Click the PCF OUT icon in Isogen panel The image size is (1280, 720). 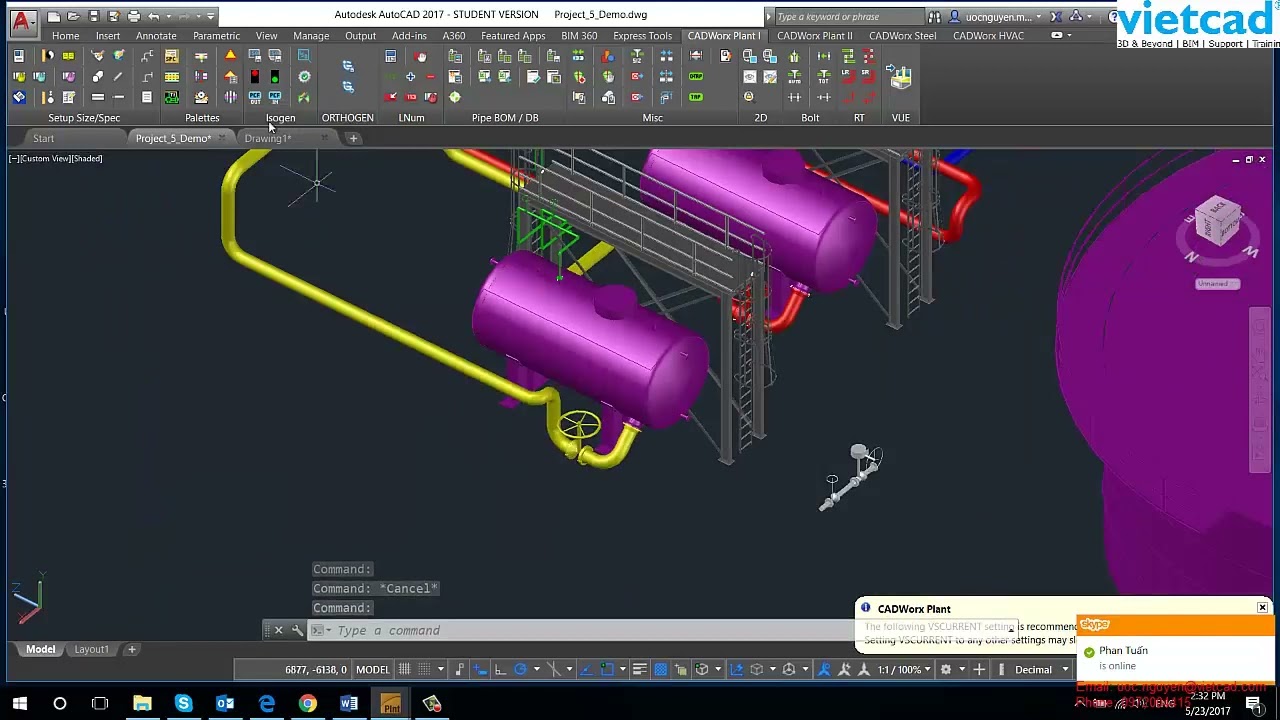[255, 97]
